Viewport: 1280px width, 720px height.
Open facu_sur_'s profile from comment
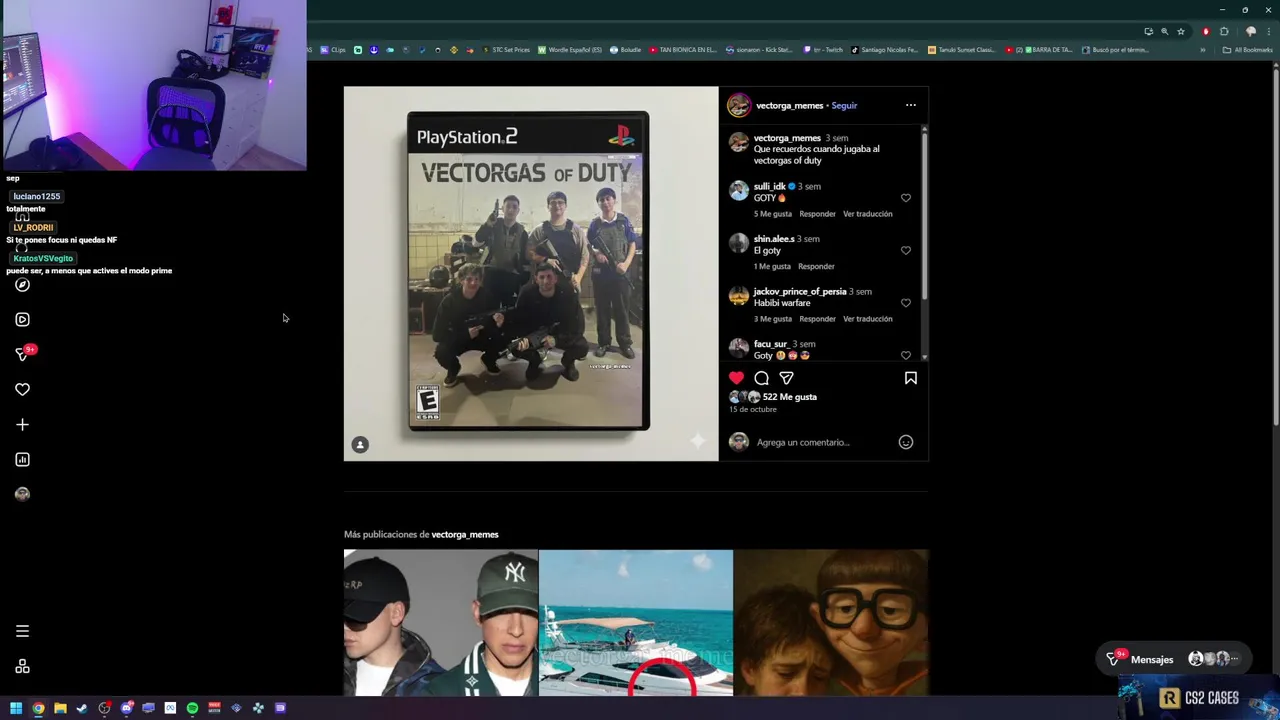tap(771, 344)
